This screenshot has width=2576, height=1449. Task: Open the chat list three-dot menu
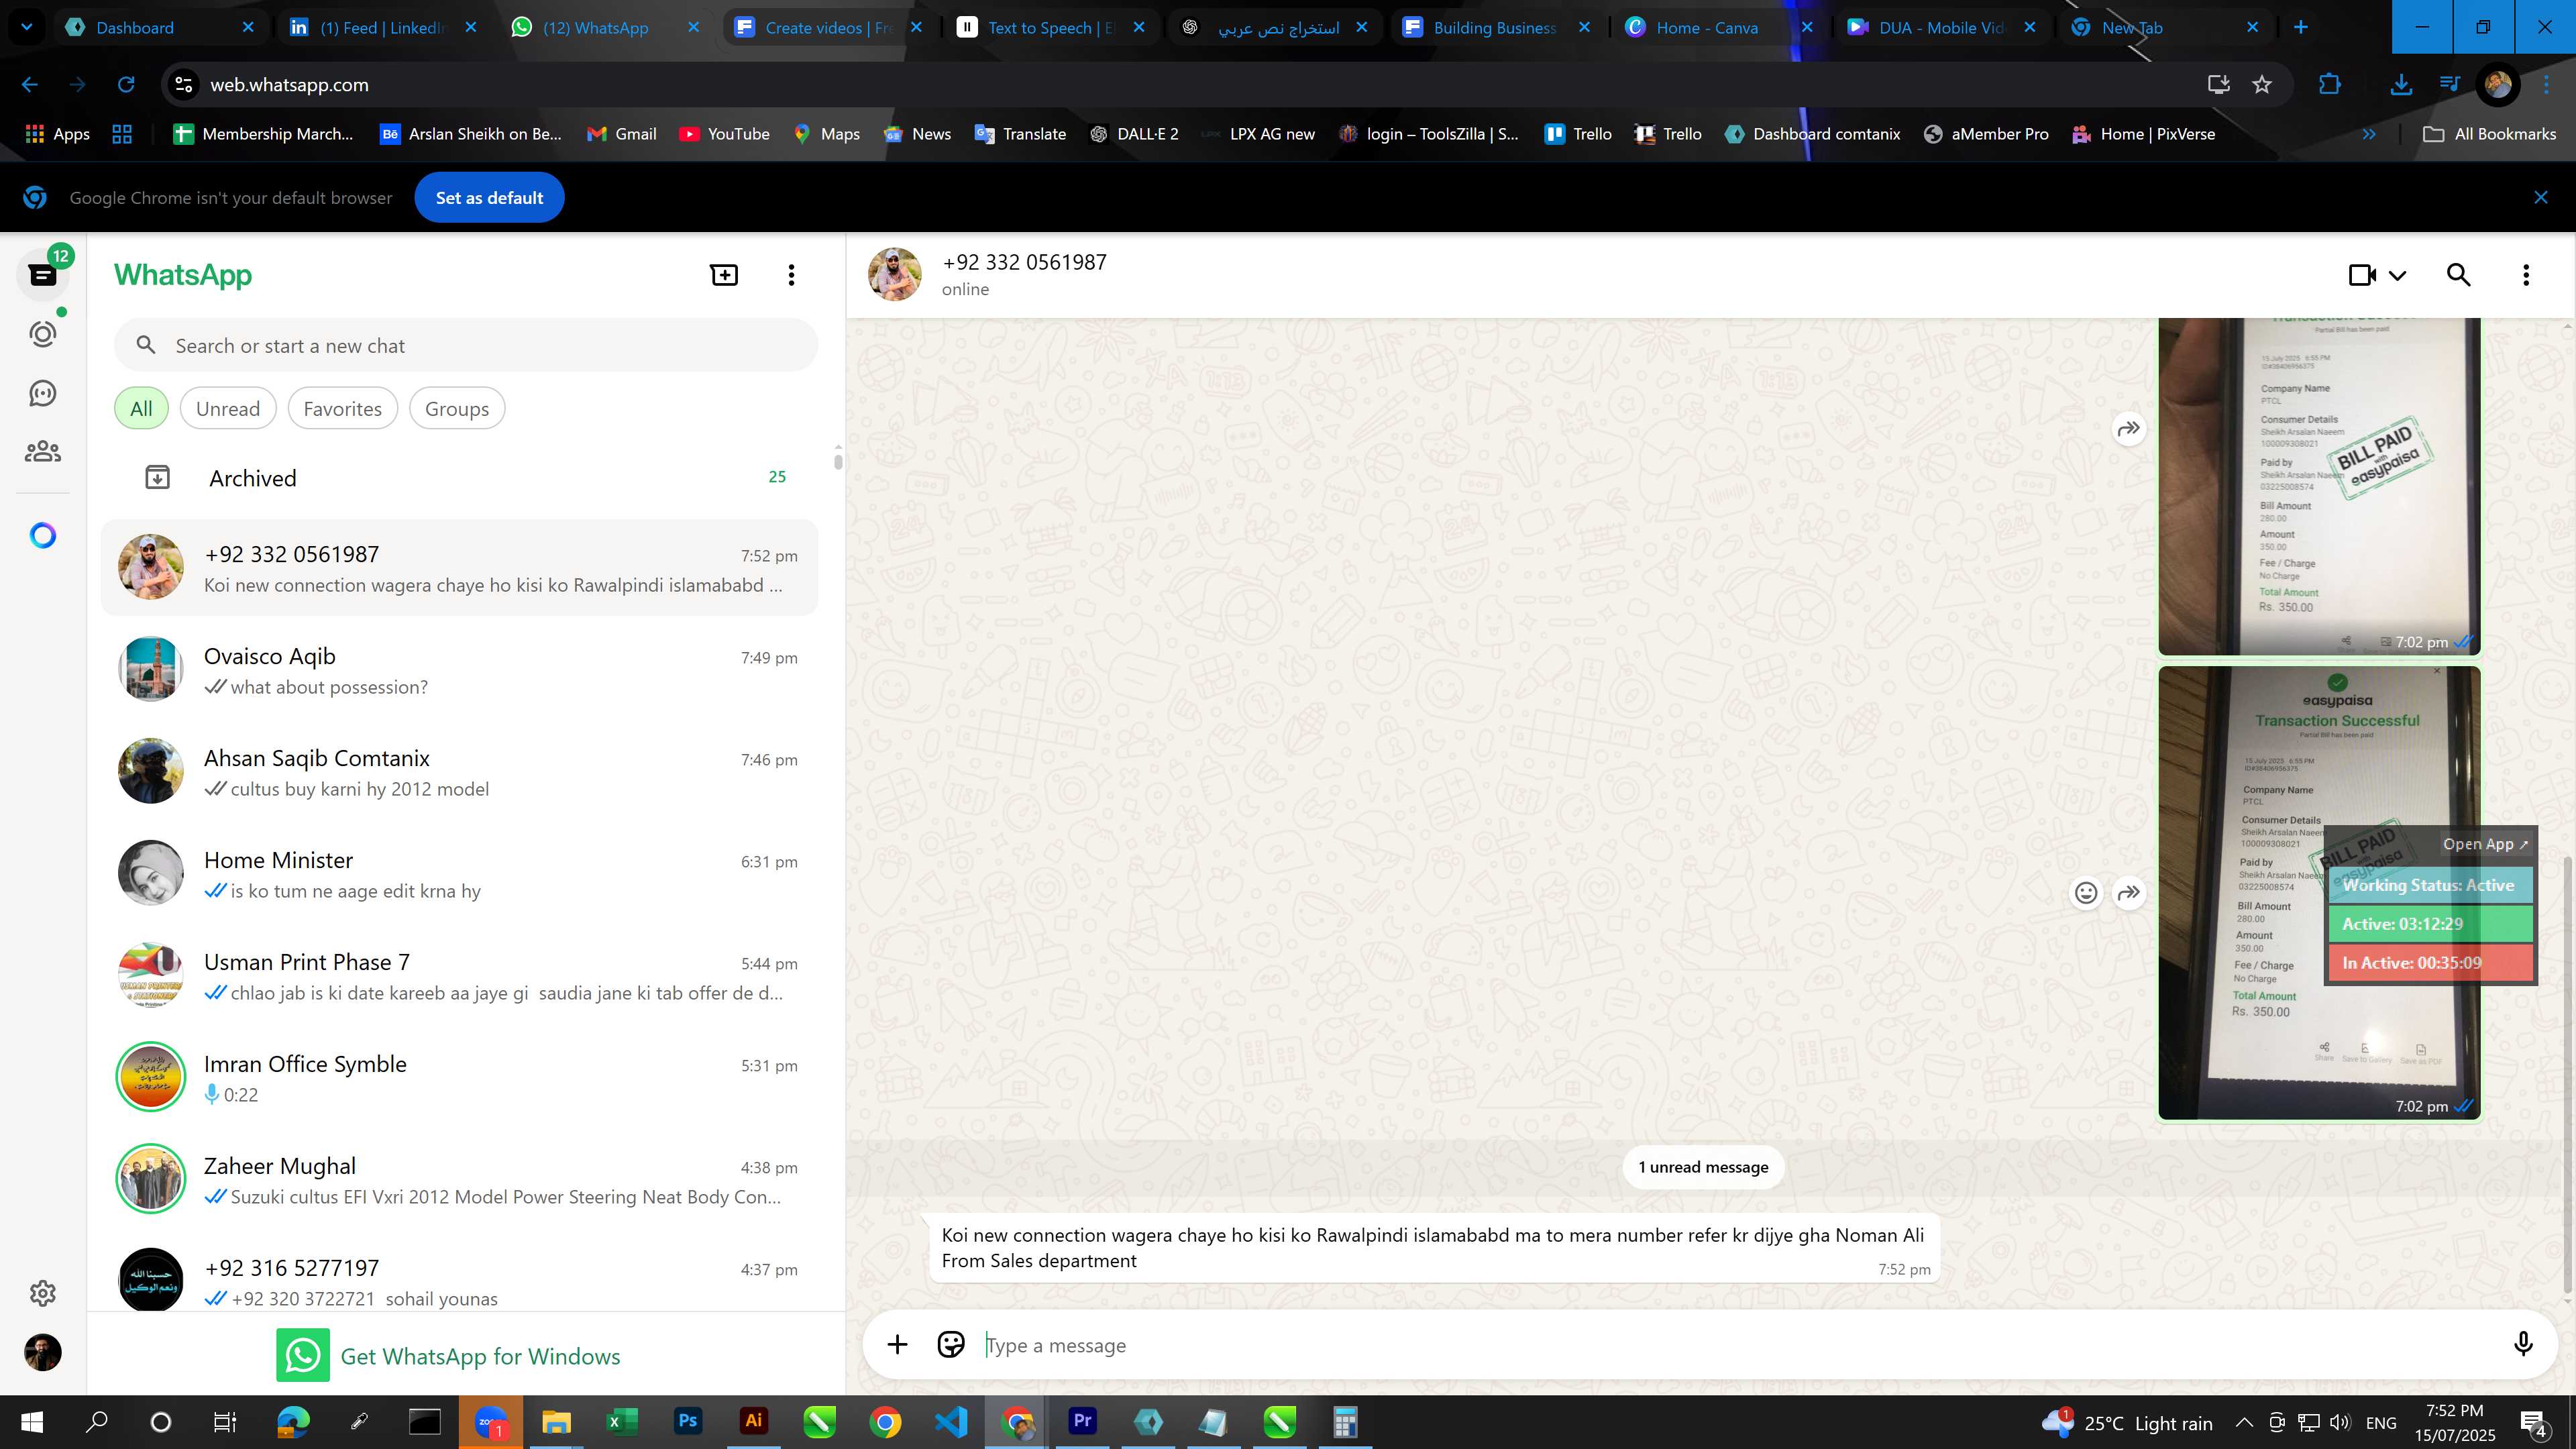click(x=791, y=275)
